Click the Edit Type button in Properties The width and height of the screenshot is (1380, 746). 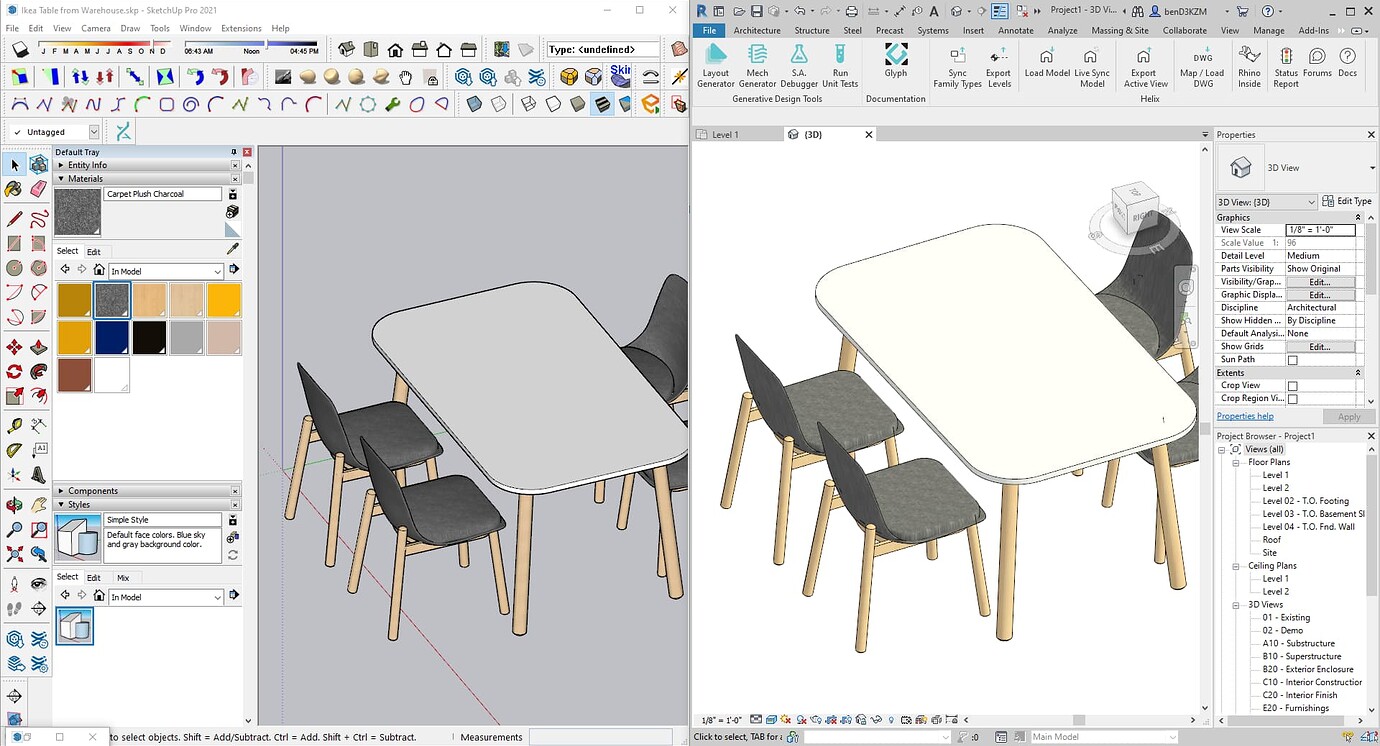coord(1346,200)
